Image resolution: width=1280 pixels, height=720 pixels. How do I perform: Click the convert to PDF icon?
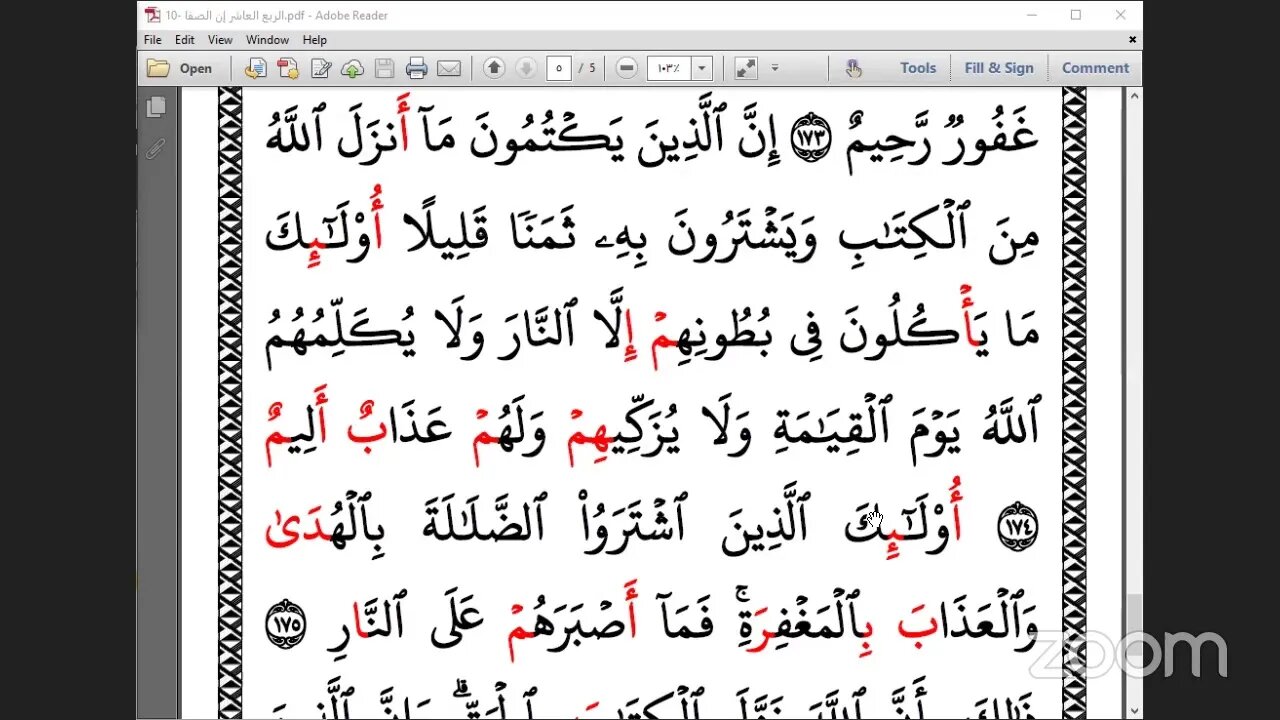[x=256, y=68]
